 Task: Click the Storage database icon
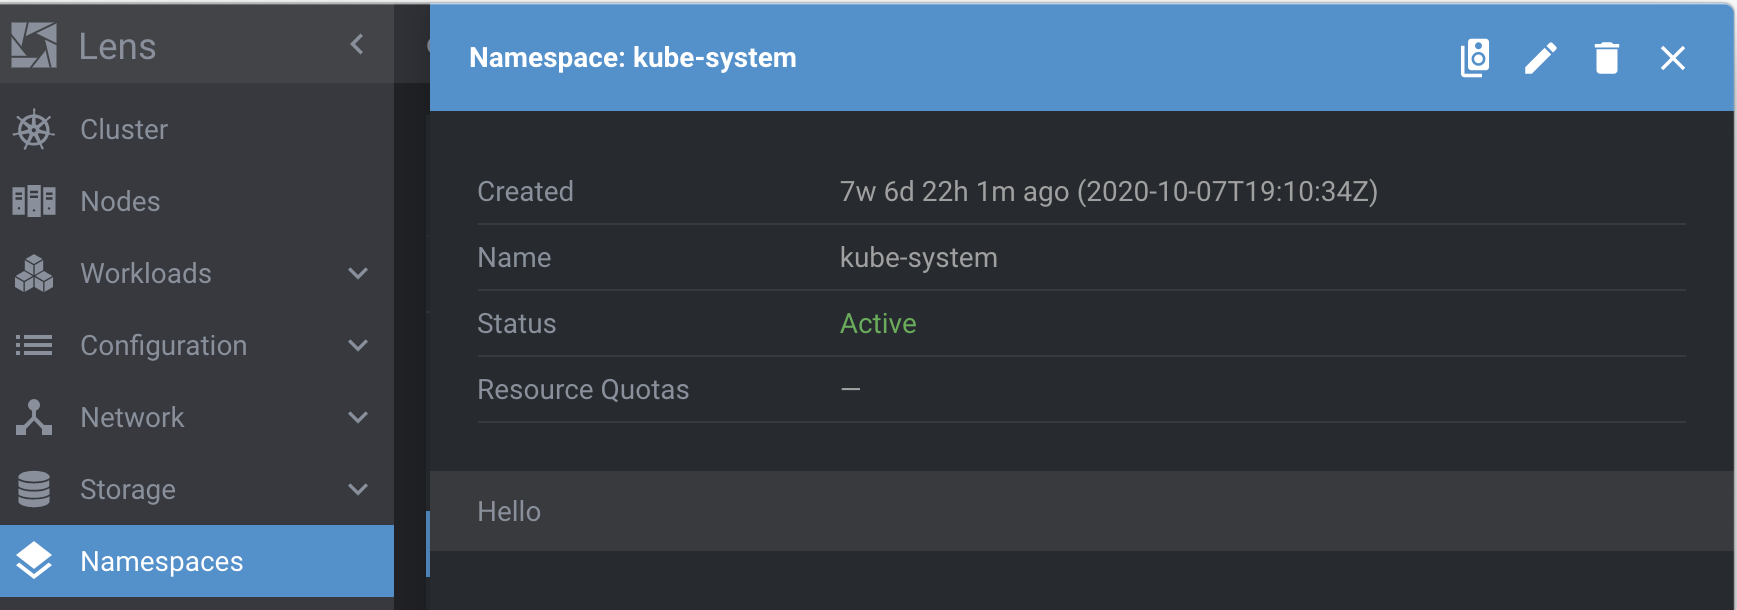click(34, 489)
